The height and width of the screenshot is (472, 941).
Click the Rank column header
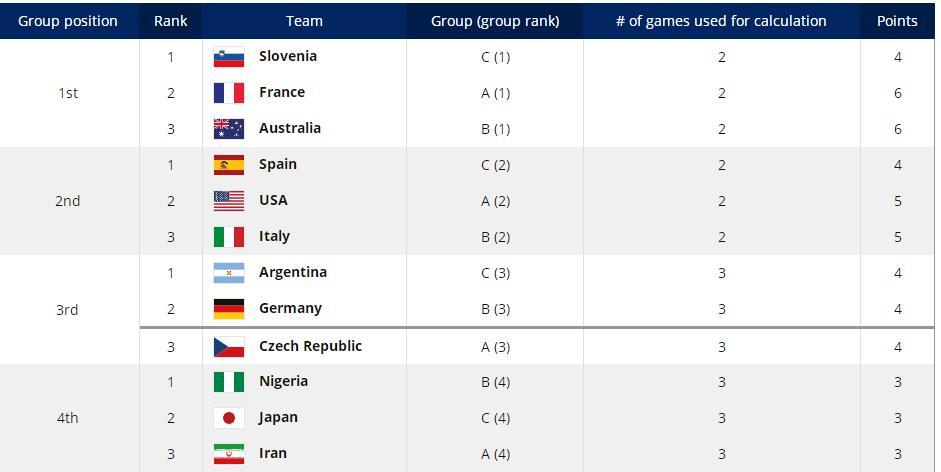pos(170,21)
